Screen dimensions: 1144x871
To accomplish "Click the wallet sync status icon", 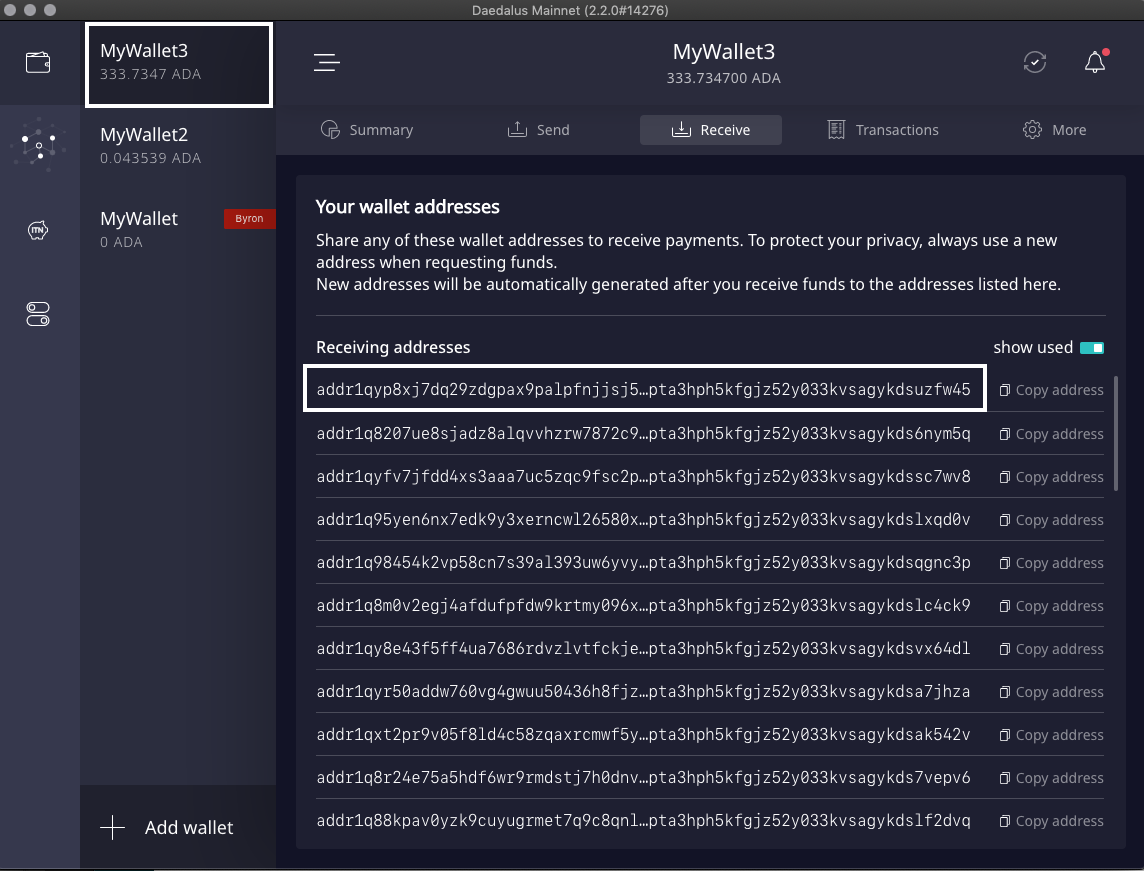I will click(1035, 62).
